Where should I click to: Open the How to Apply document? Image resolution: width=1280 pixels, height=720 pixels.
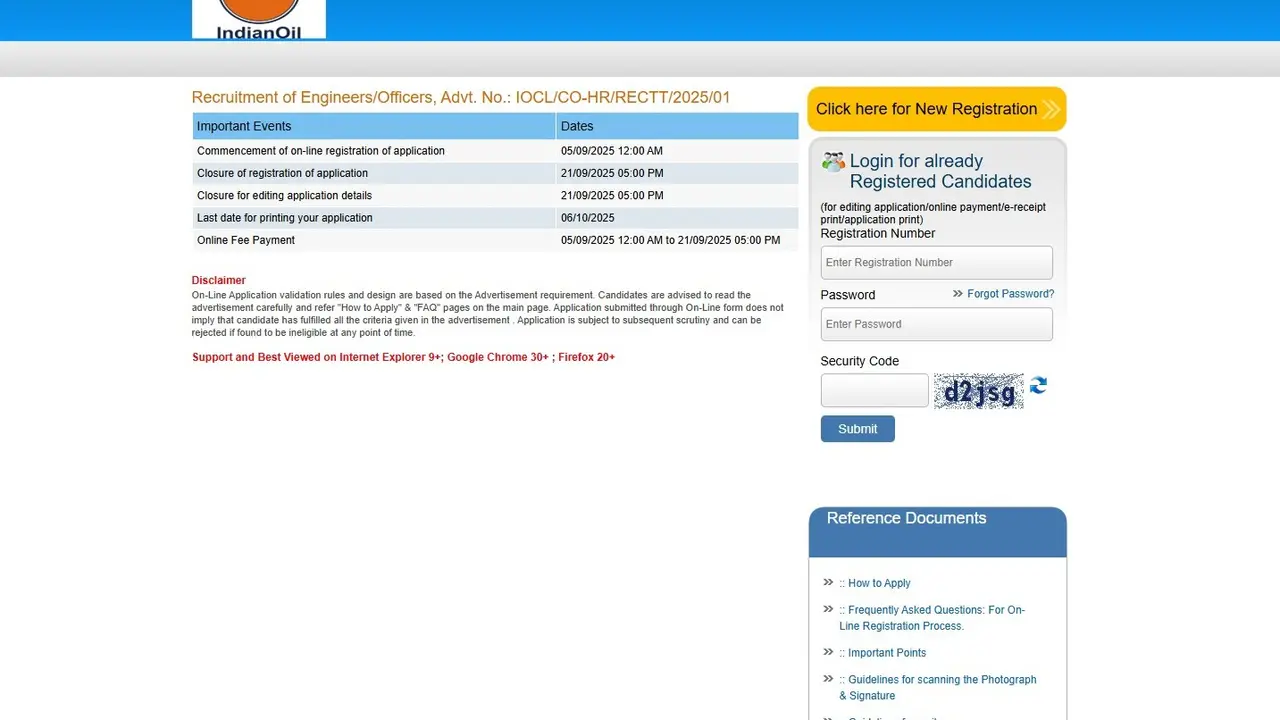coord(878,582)
